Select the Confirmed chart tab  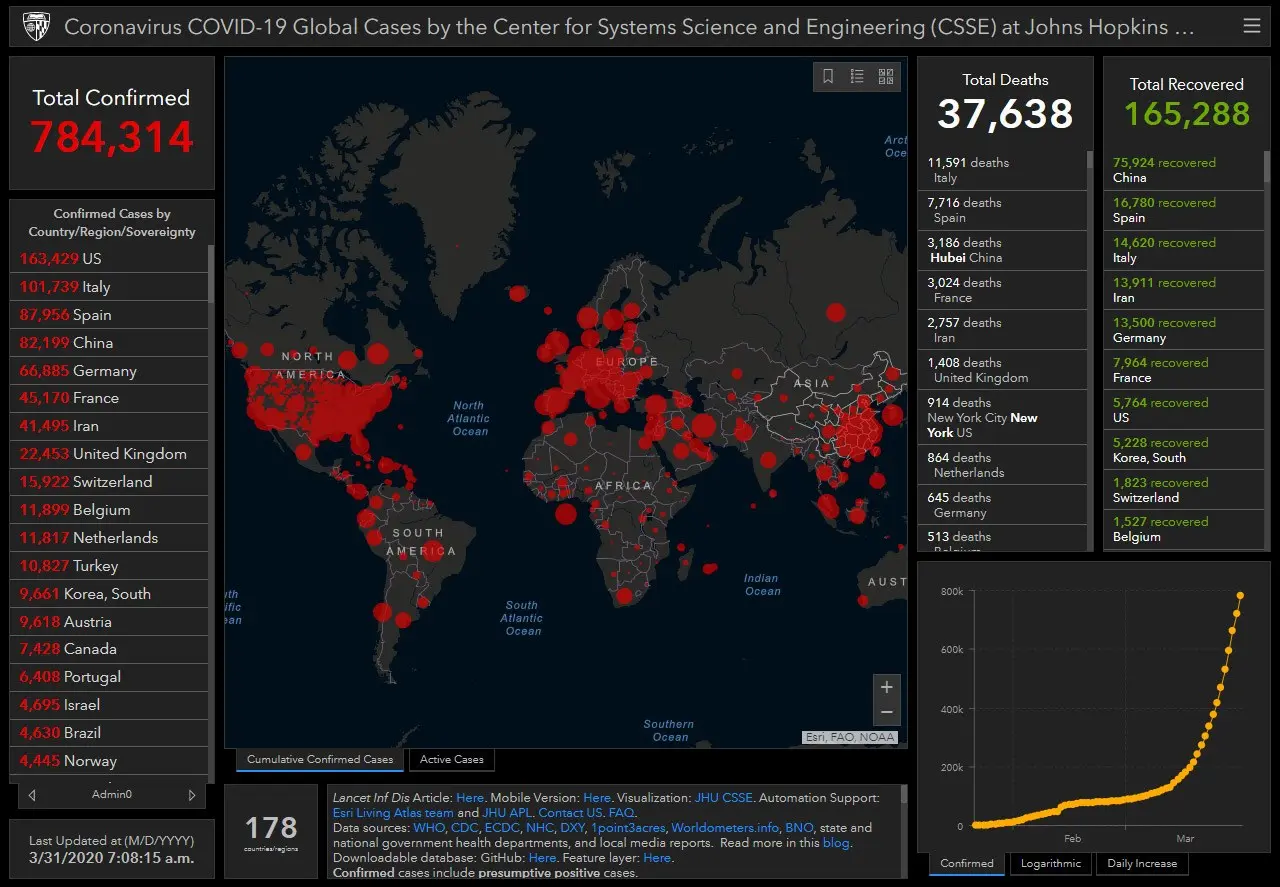(967, 864)
